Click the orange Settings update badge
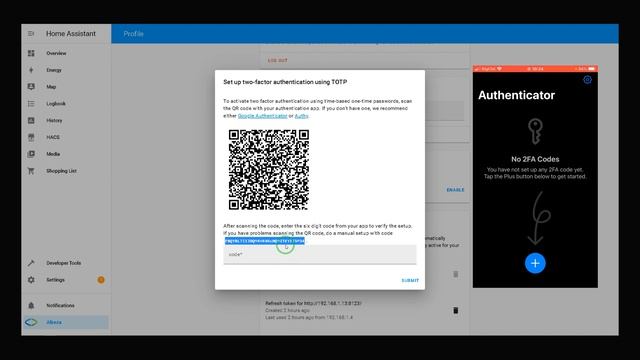 click(101, 280)
